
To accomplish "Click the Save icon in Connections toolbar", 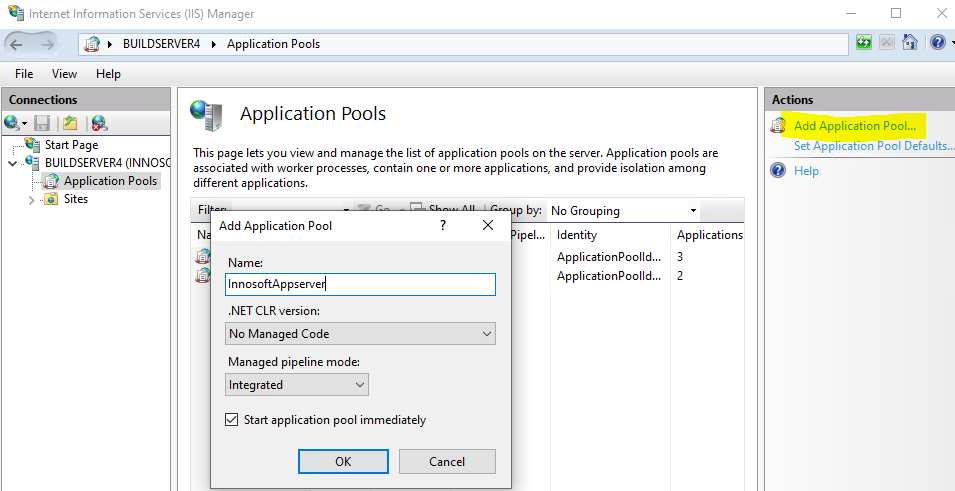I will tap(42, 123).
